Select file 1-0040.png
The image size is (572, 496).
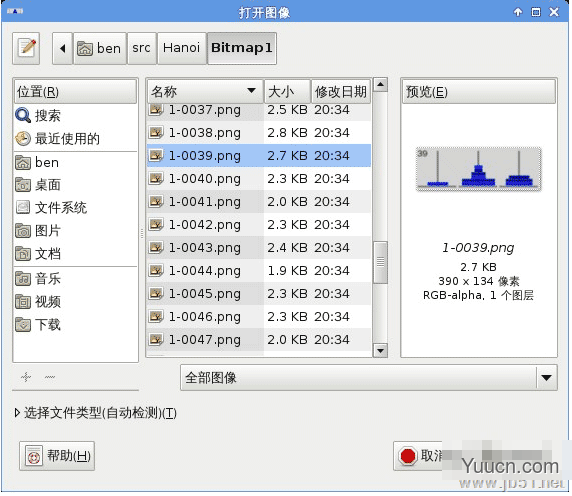tap(259, 179)
